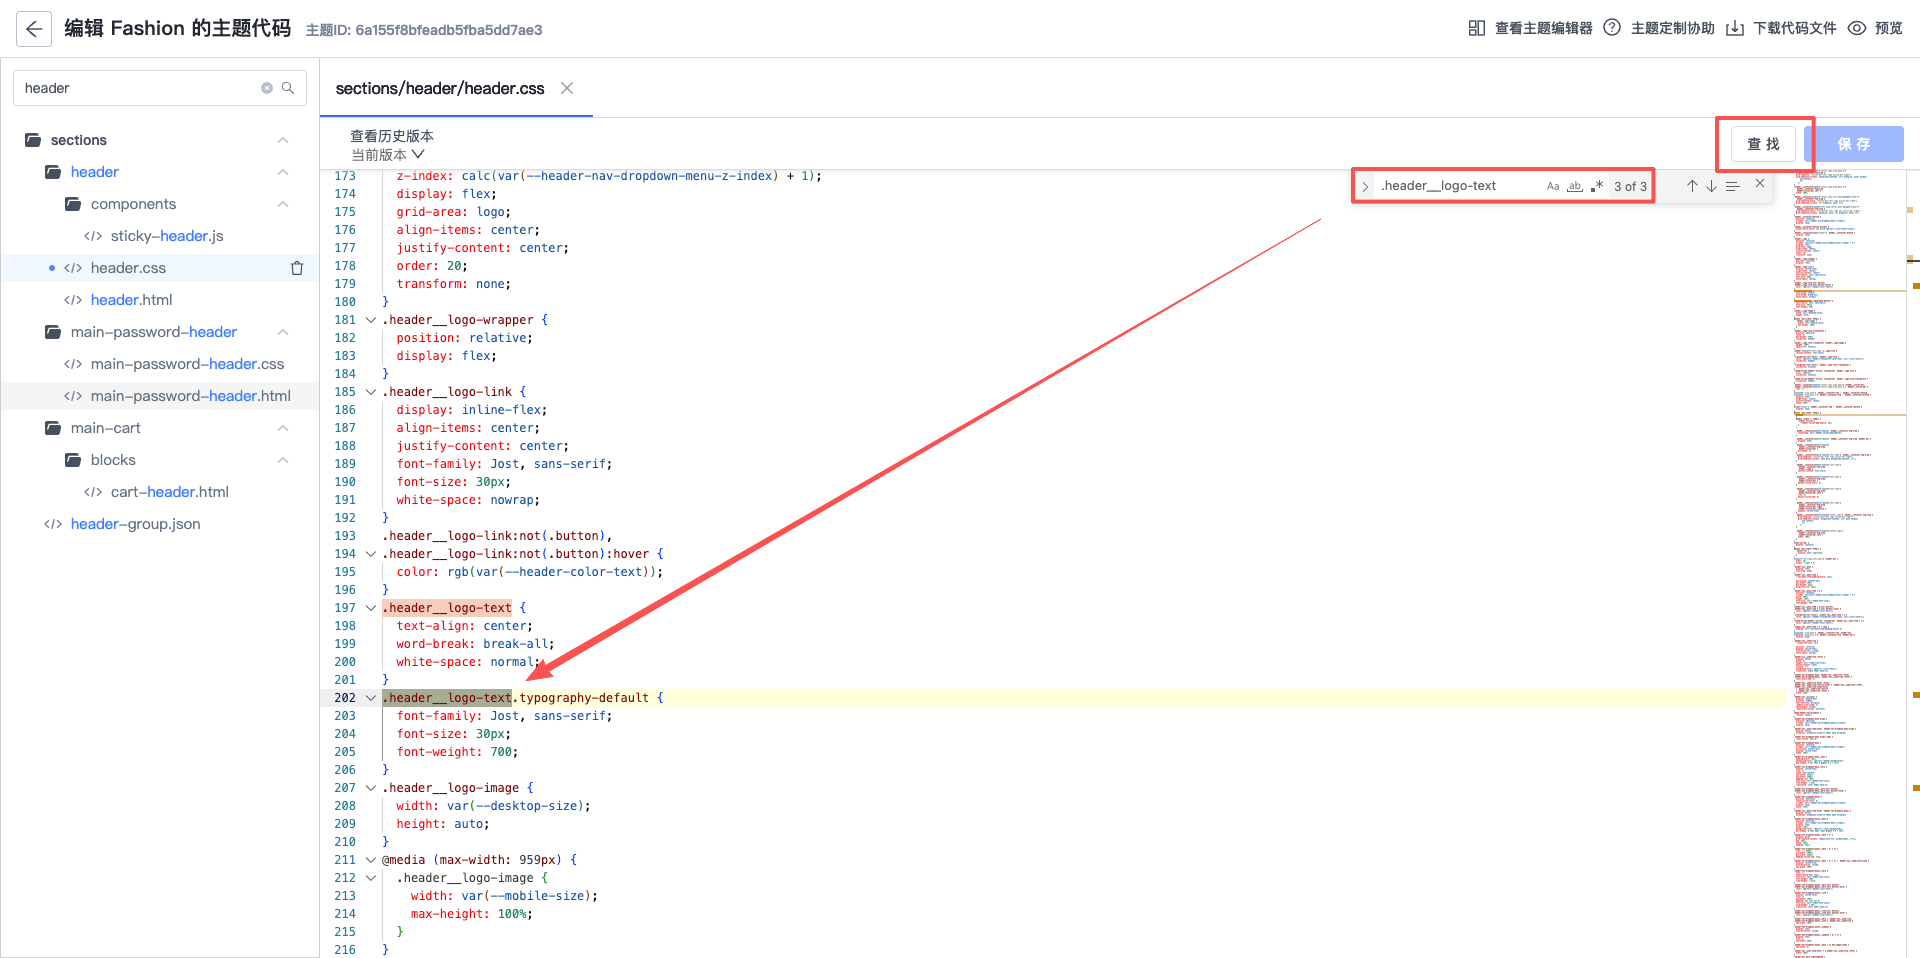Image resolution: width=1920 pixels, height=958 pixels.
Task: Click the main-password-header folder icon
Action: (x=53, y=332)
